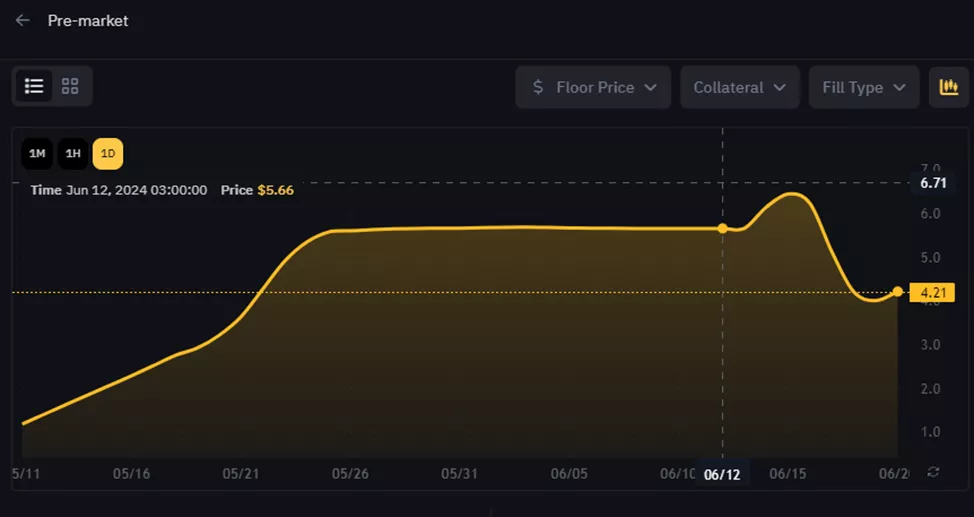974x517 pixels.
Task: Click the chart line's end point at 4.21
Action: [x=898, y=292]
